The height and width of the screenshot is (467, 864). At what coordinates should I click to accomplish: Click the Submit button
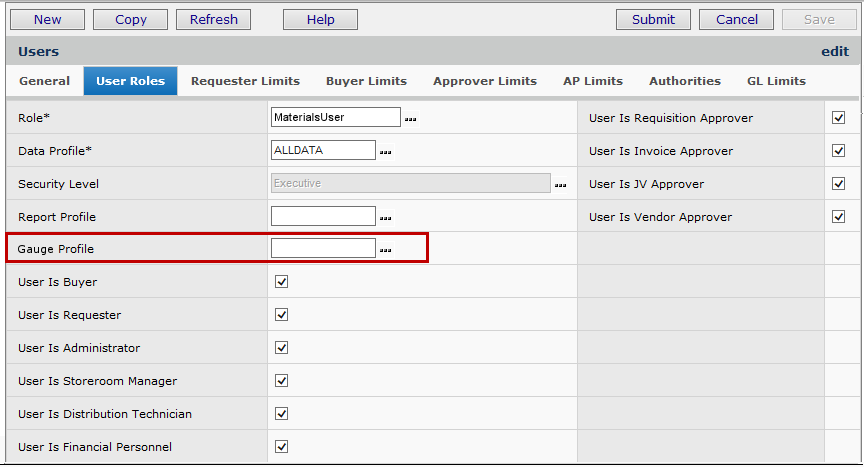653,19
